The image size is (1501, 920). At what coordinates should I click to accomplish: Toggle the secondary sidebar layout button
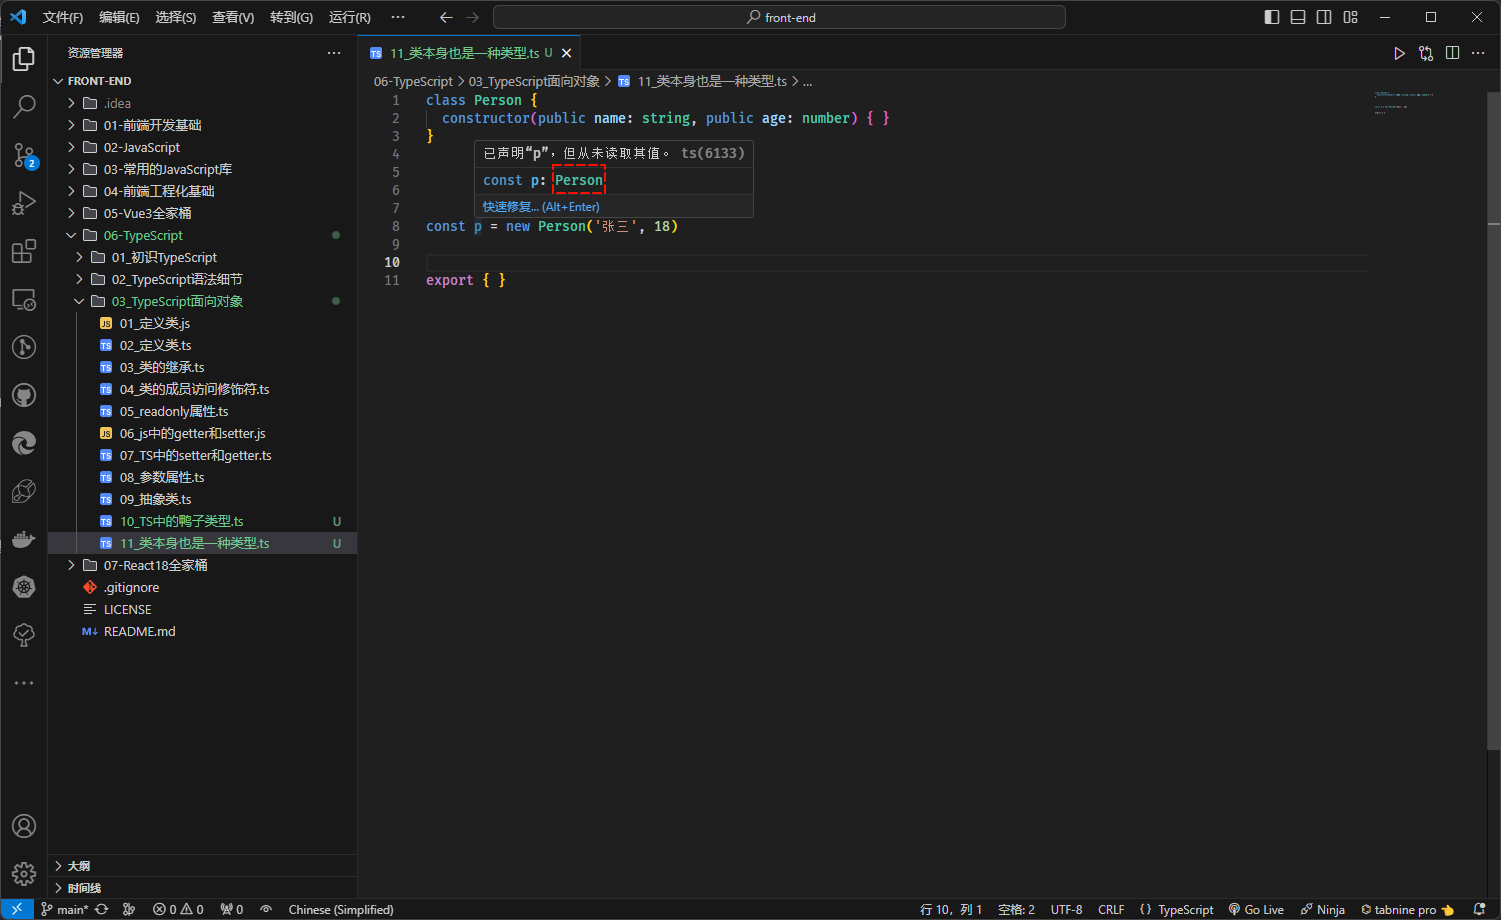tap(1324, 17)
